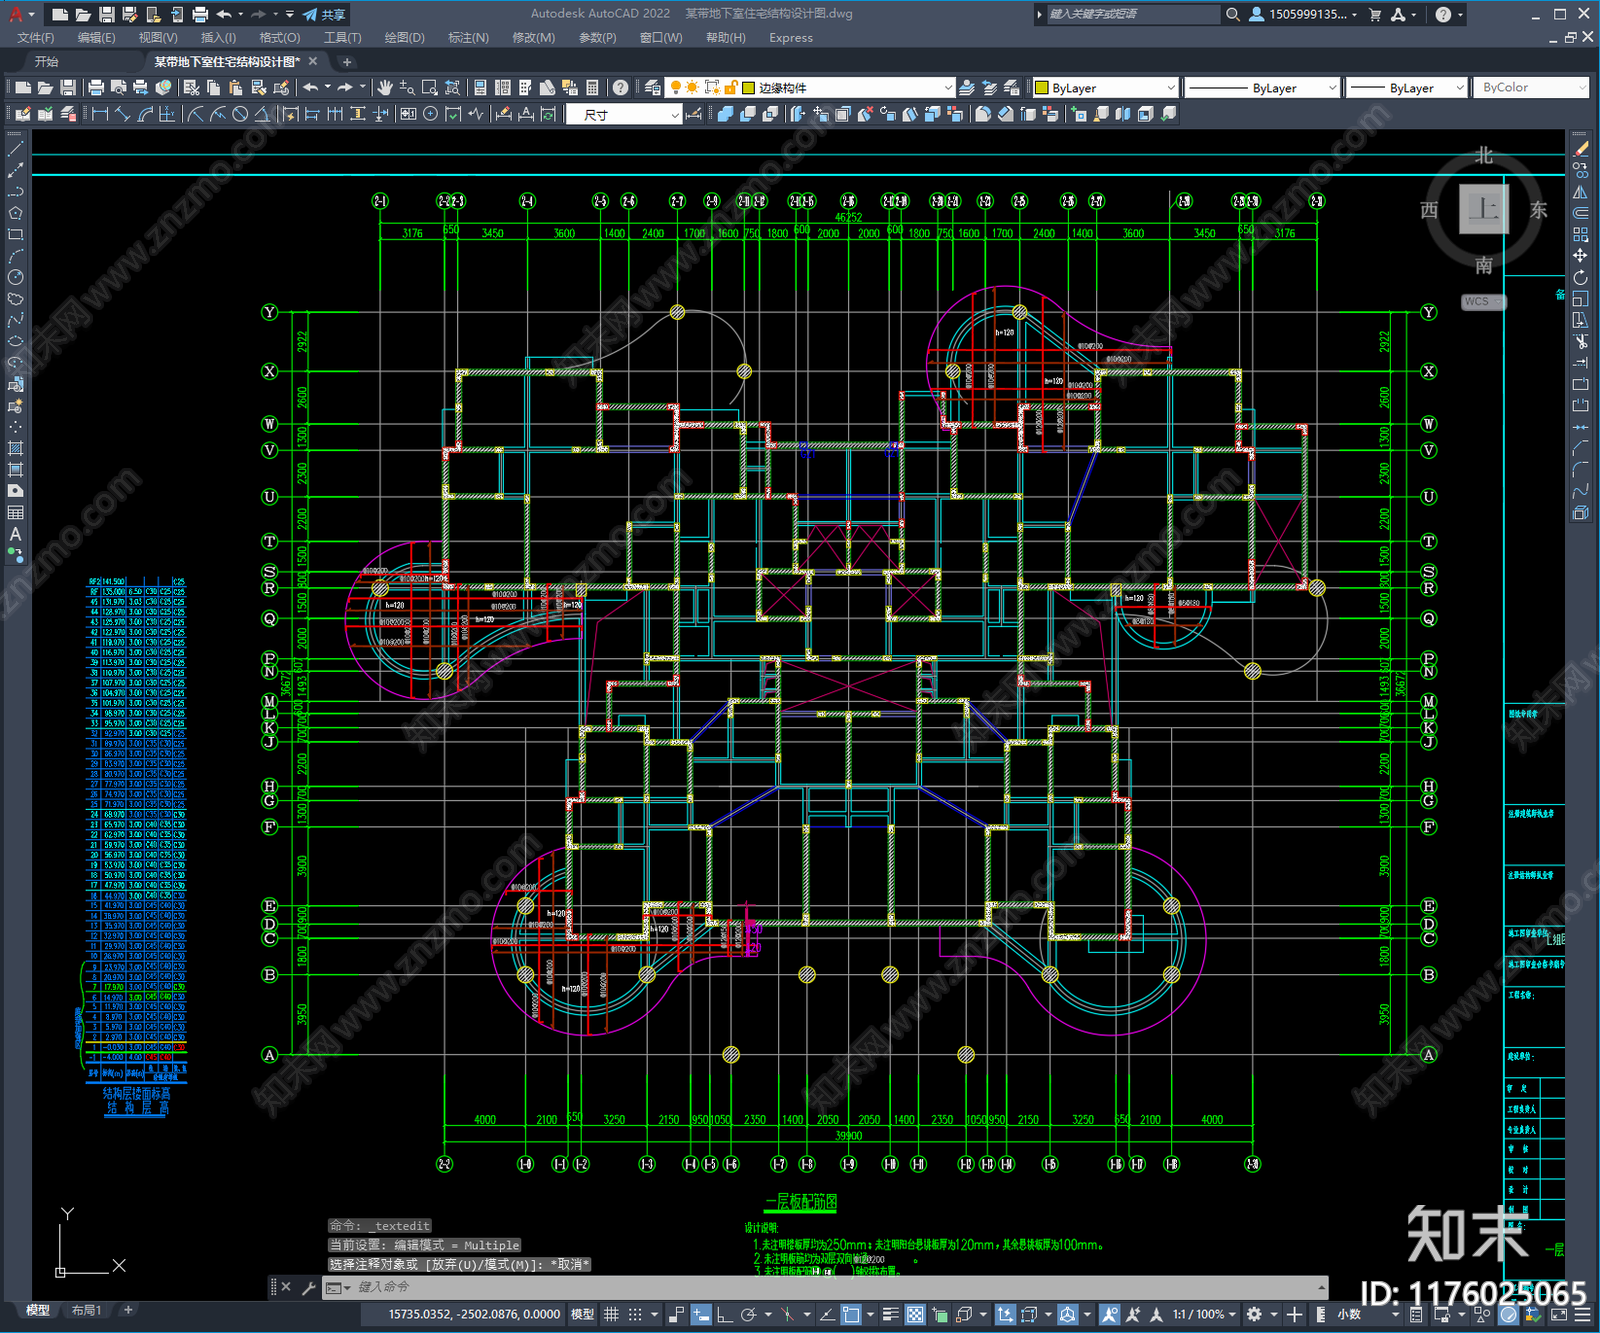1600x1333 pixels.
Task: Open the 标注(N) menu
Action: [x=468, y=38]
